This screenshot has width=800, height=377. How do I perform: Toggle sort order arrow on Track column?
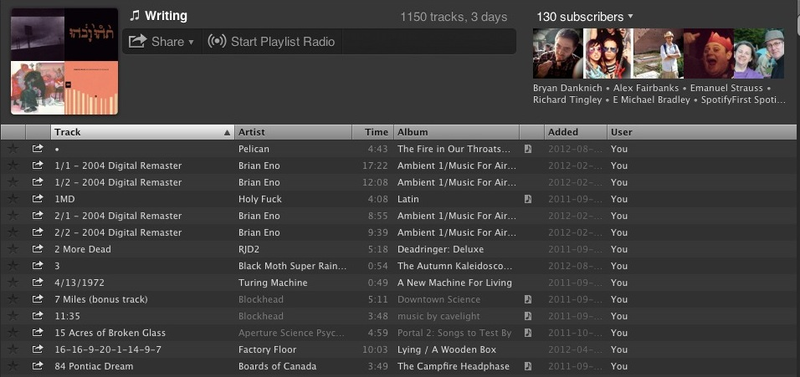[x=227, y=133]
